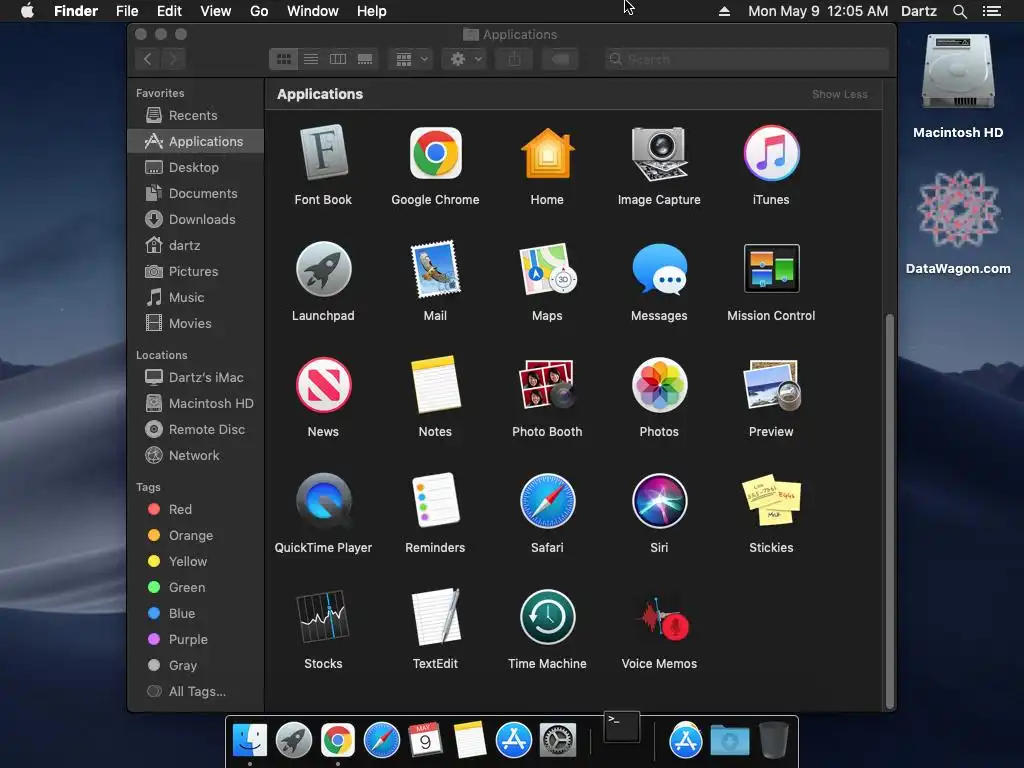Select the TextEdit icon
The width and height of the screenshot is (1024, 768).
coord(436,617)
